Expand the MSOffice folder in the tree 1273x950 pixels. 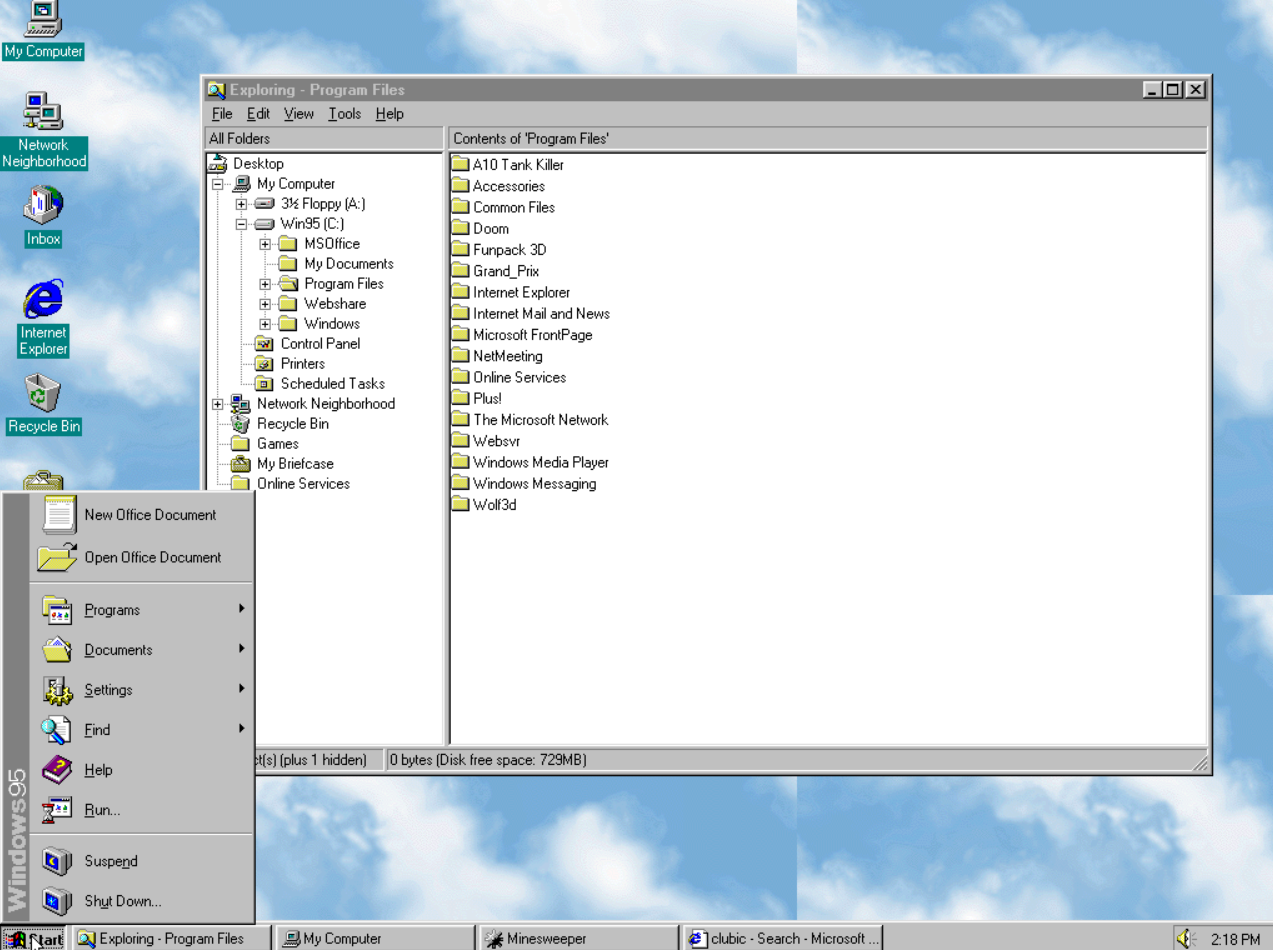[x=263, y=243]
